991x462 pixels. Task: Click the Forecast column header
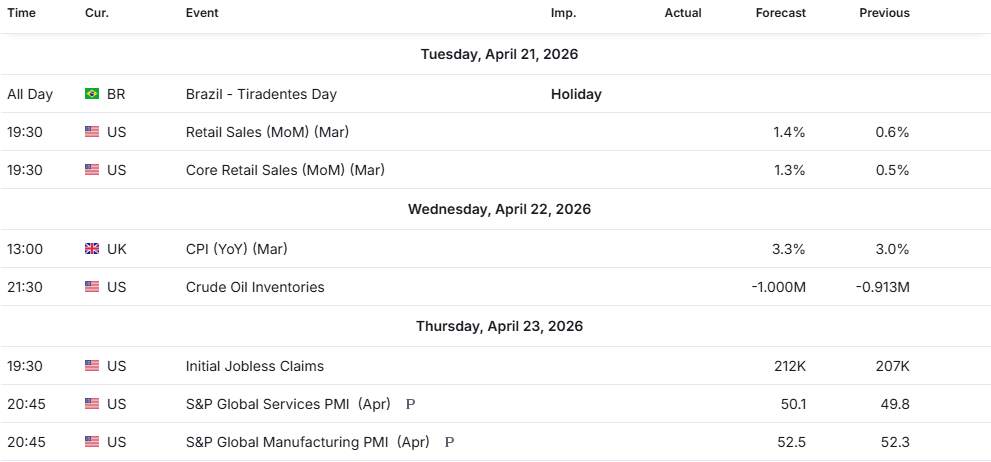781,13
